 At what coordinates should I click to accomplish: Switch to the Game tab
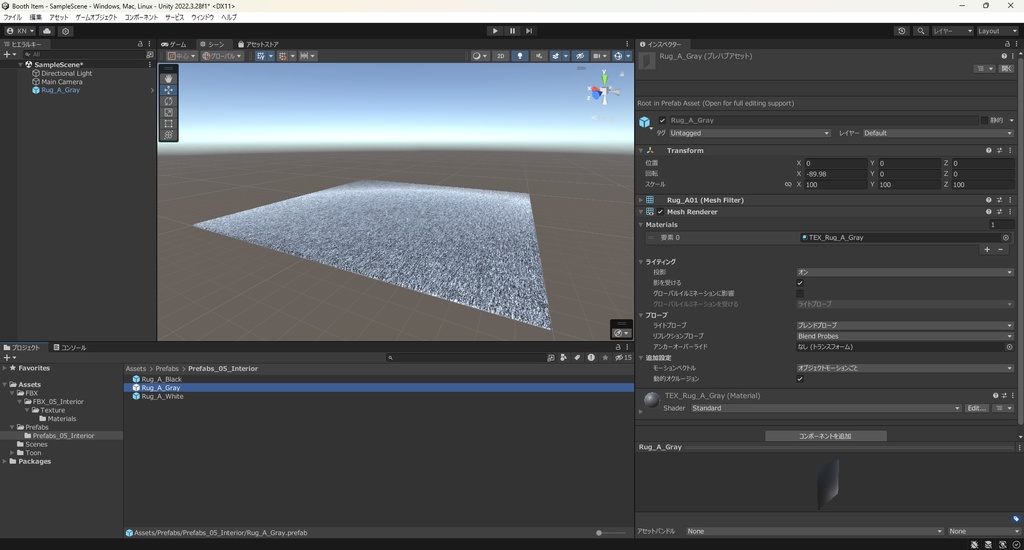click(x=174, y=44)
